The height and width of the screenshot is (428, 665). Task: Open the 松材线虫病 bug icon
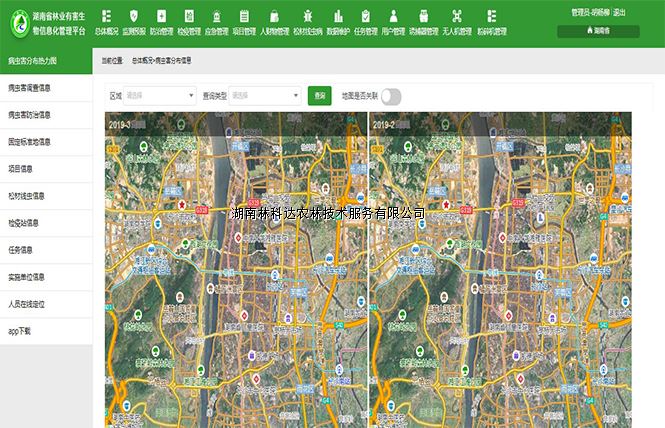307,15
